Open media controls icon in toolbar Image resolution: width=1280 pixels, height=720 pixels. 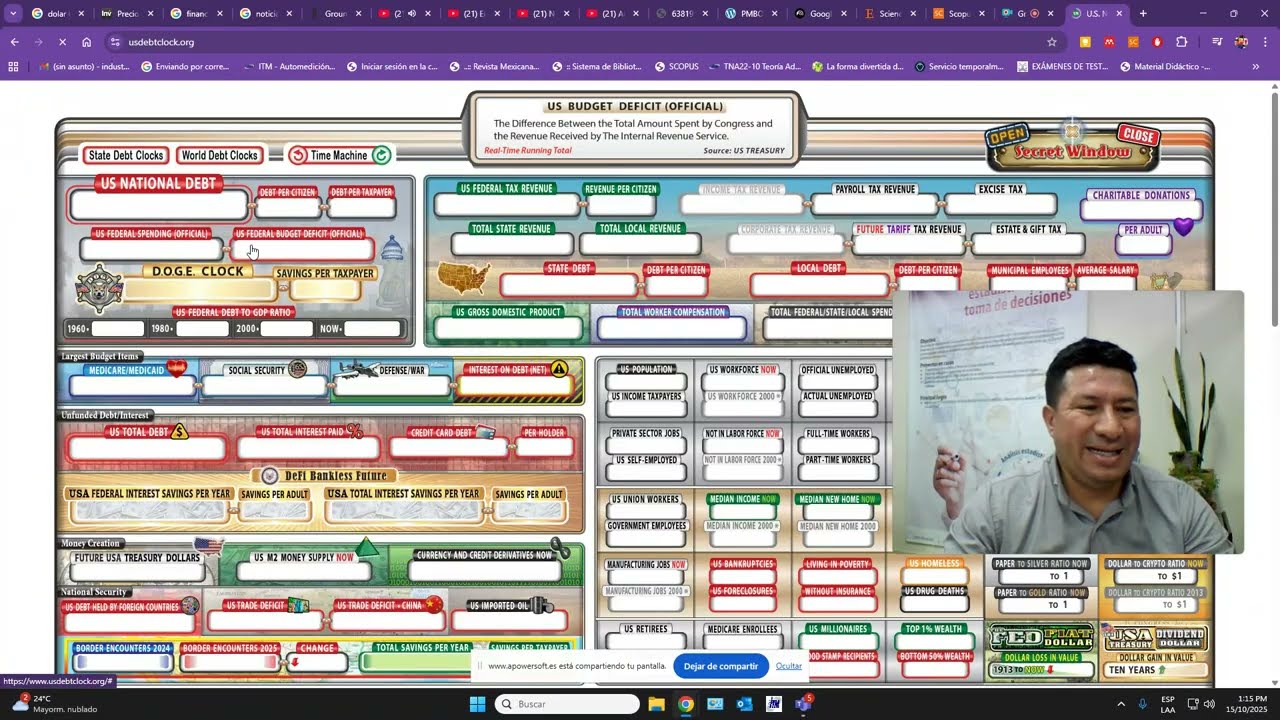1217,42
